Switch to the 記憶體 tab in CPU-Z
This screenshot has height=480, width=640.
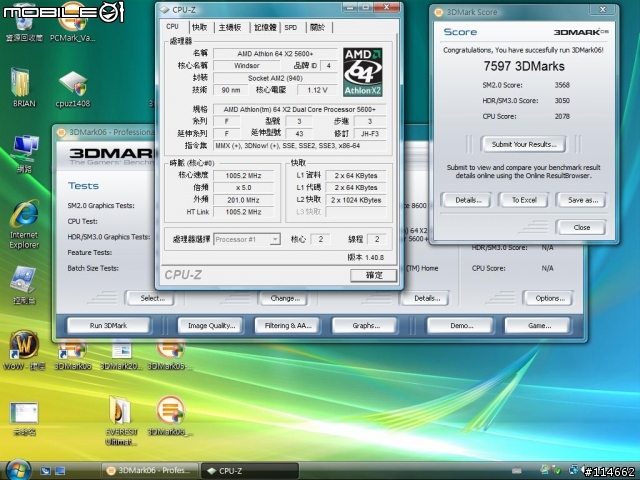tap(265, 27)
